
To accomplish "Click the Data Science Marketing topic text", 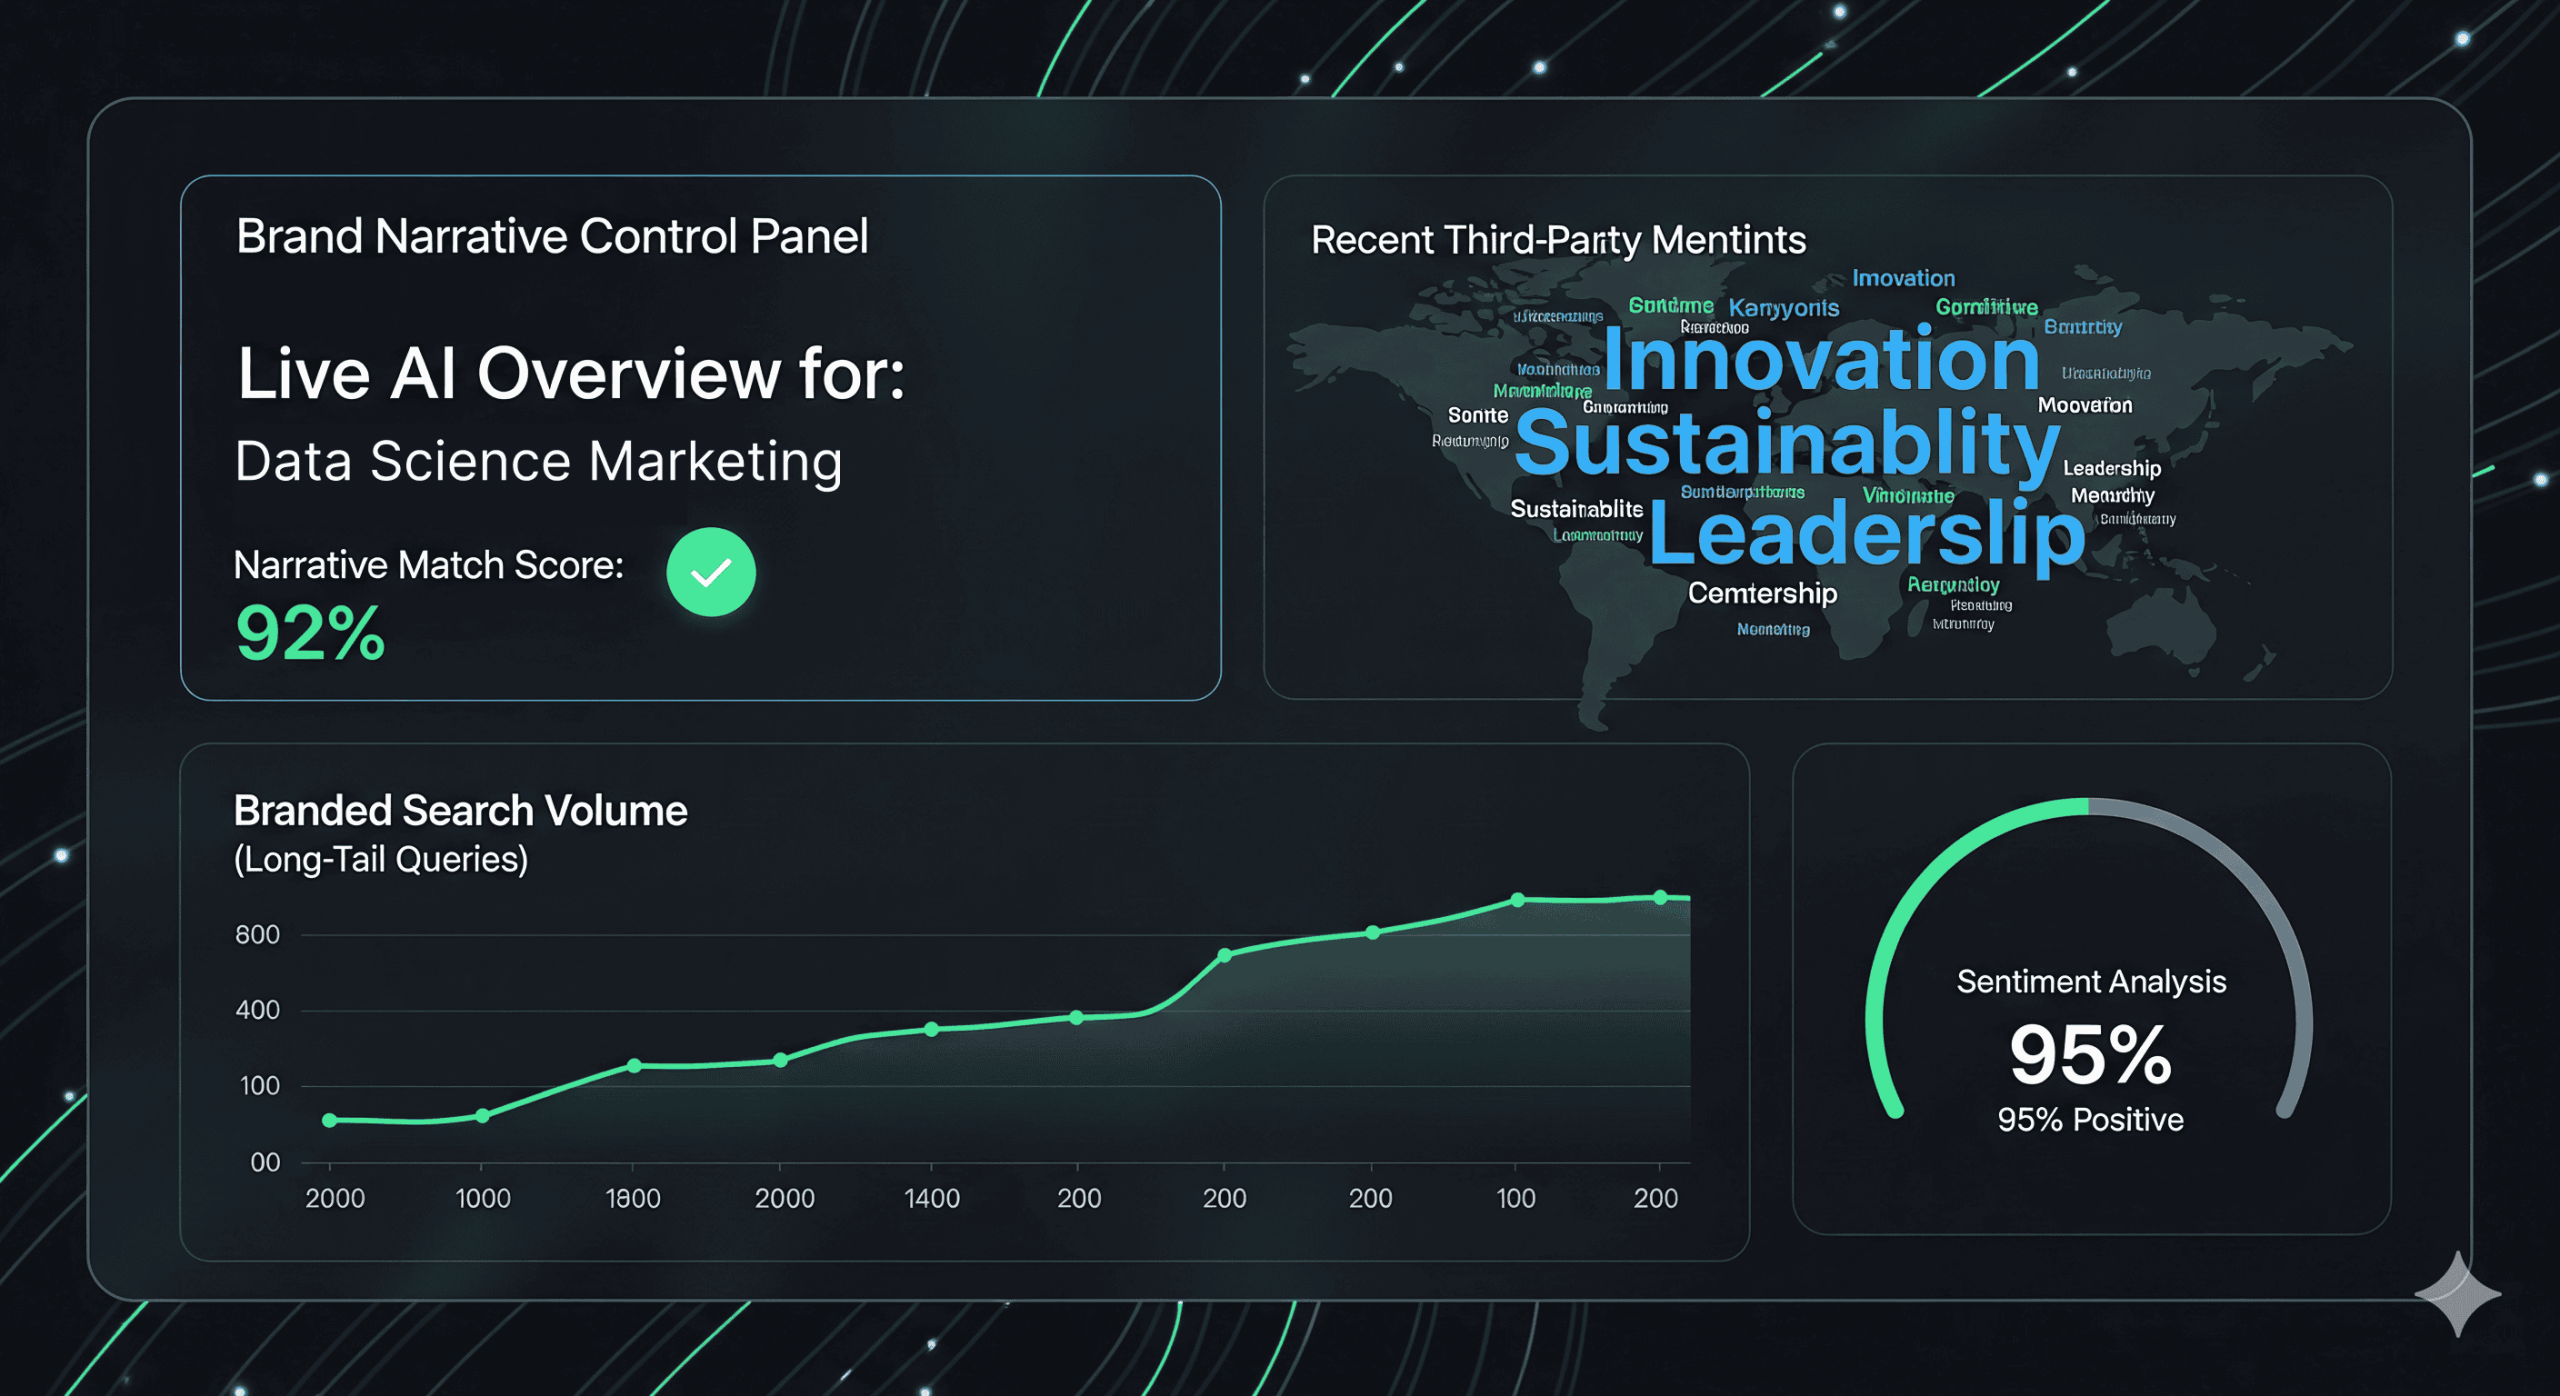I will coord(539,462).
